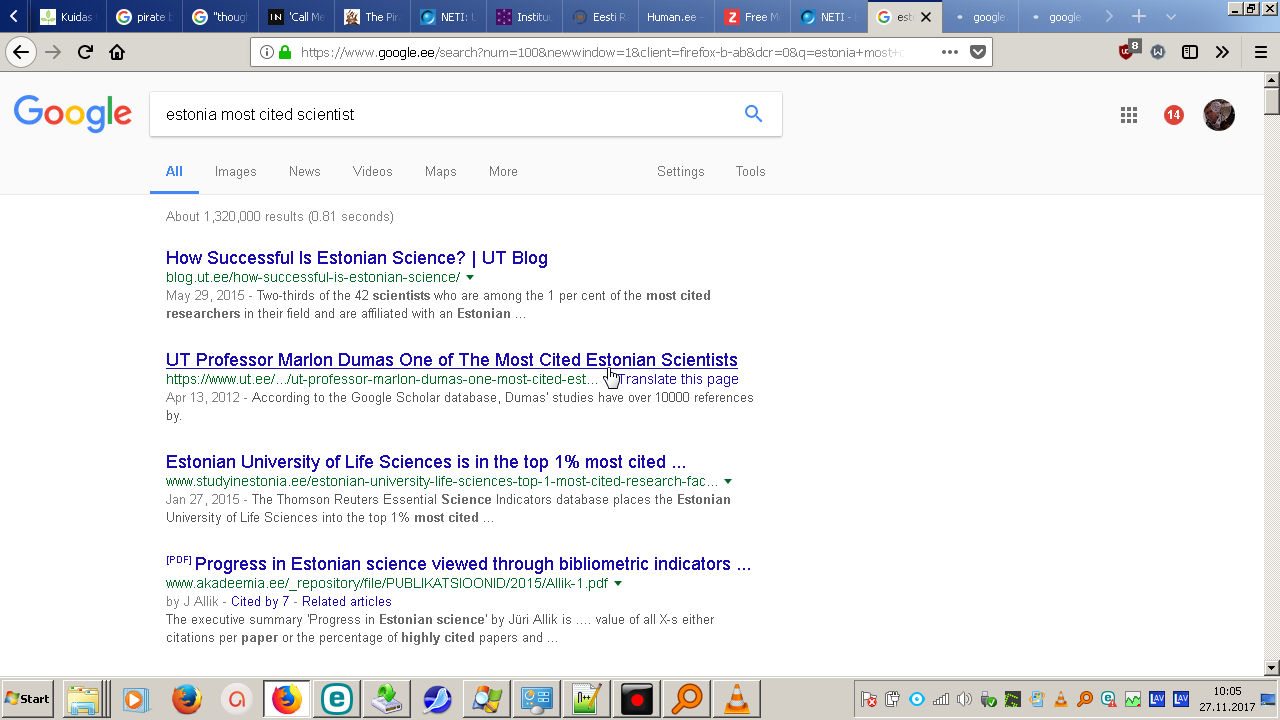Expand options arrow for akadeemia.ee result

coord(618,584)
